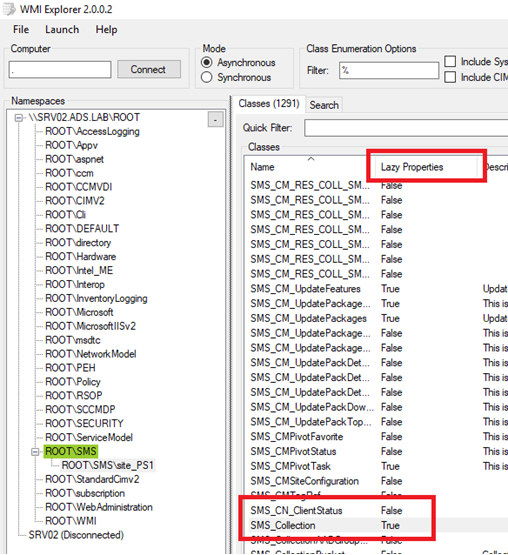The image size is (508, 555).
Task: Select Synchronous mode radio button
Action: click(206, 77)
